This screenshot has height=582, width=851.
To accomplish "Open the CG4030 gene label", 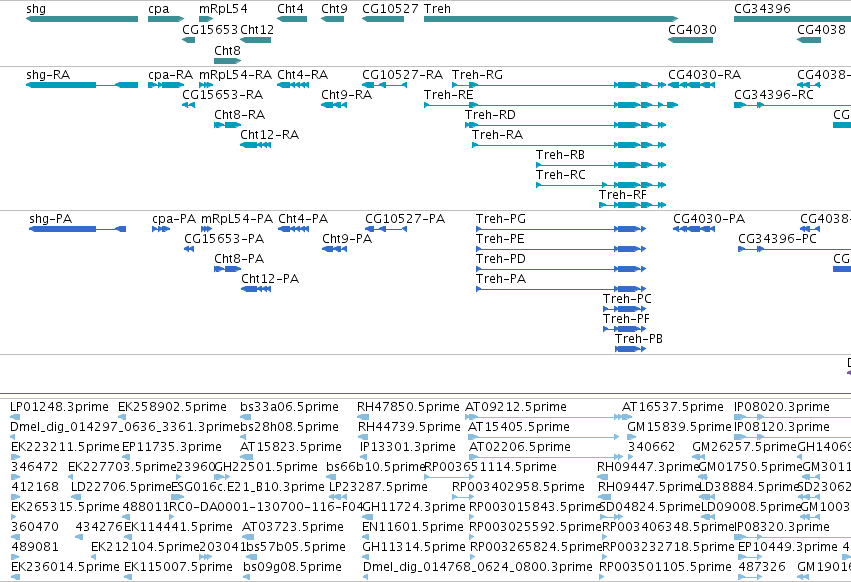I will 692,29.
